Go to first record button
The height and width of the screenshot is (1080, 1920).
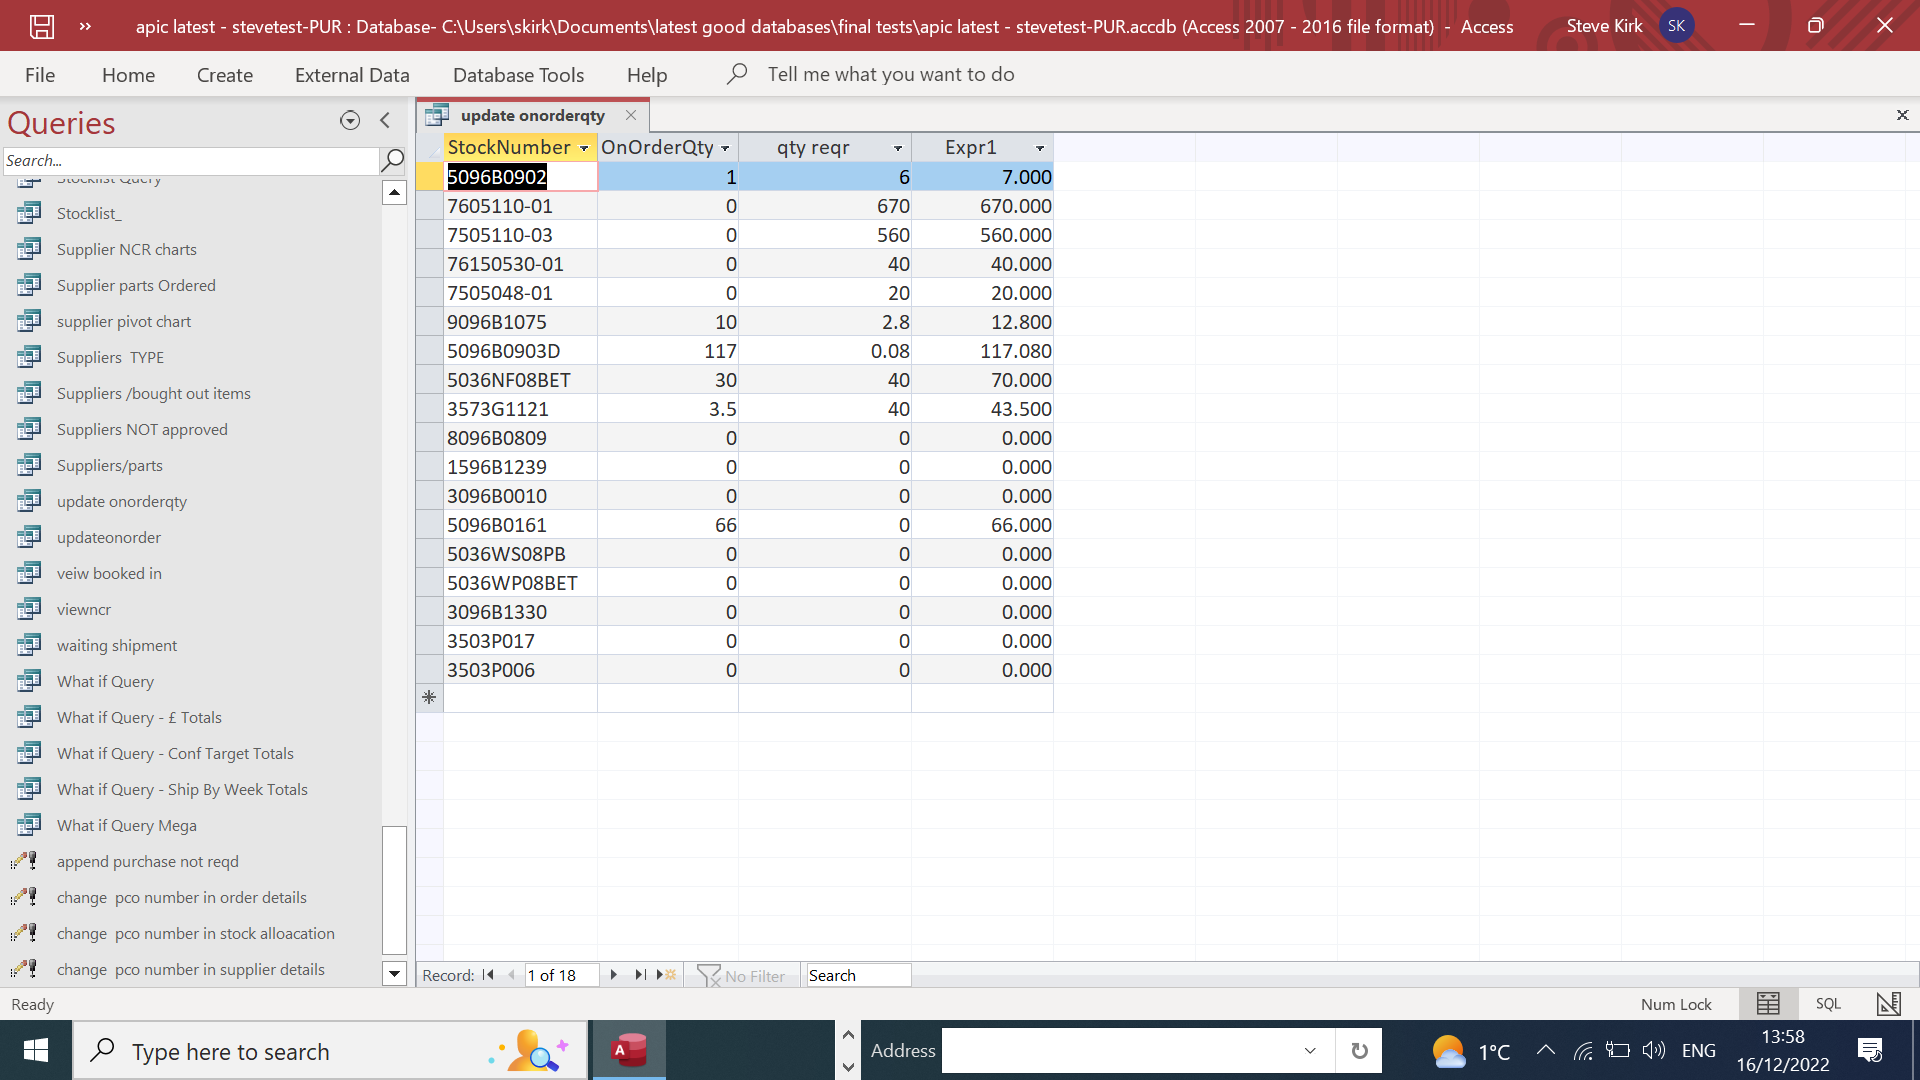(488, 975)
